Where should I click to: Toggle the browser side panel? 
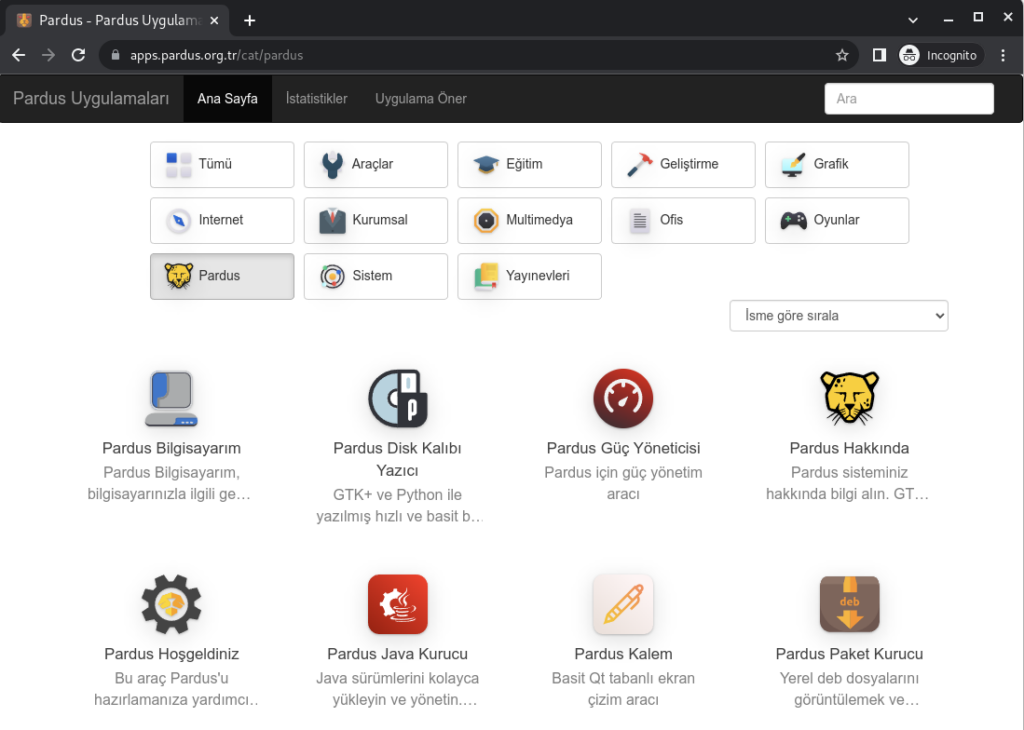[x=879, y=56]
